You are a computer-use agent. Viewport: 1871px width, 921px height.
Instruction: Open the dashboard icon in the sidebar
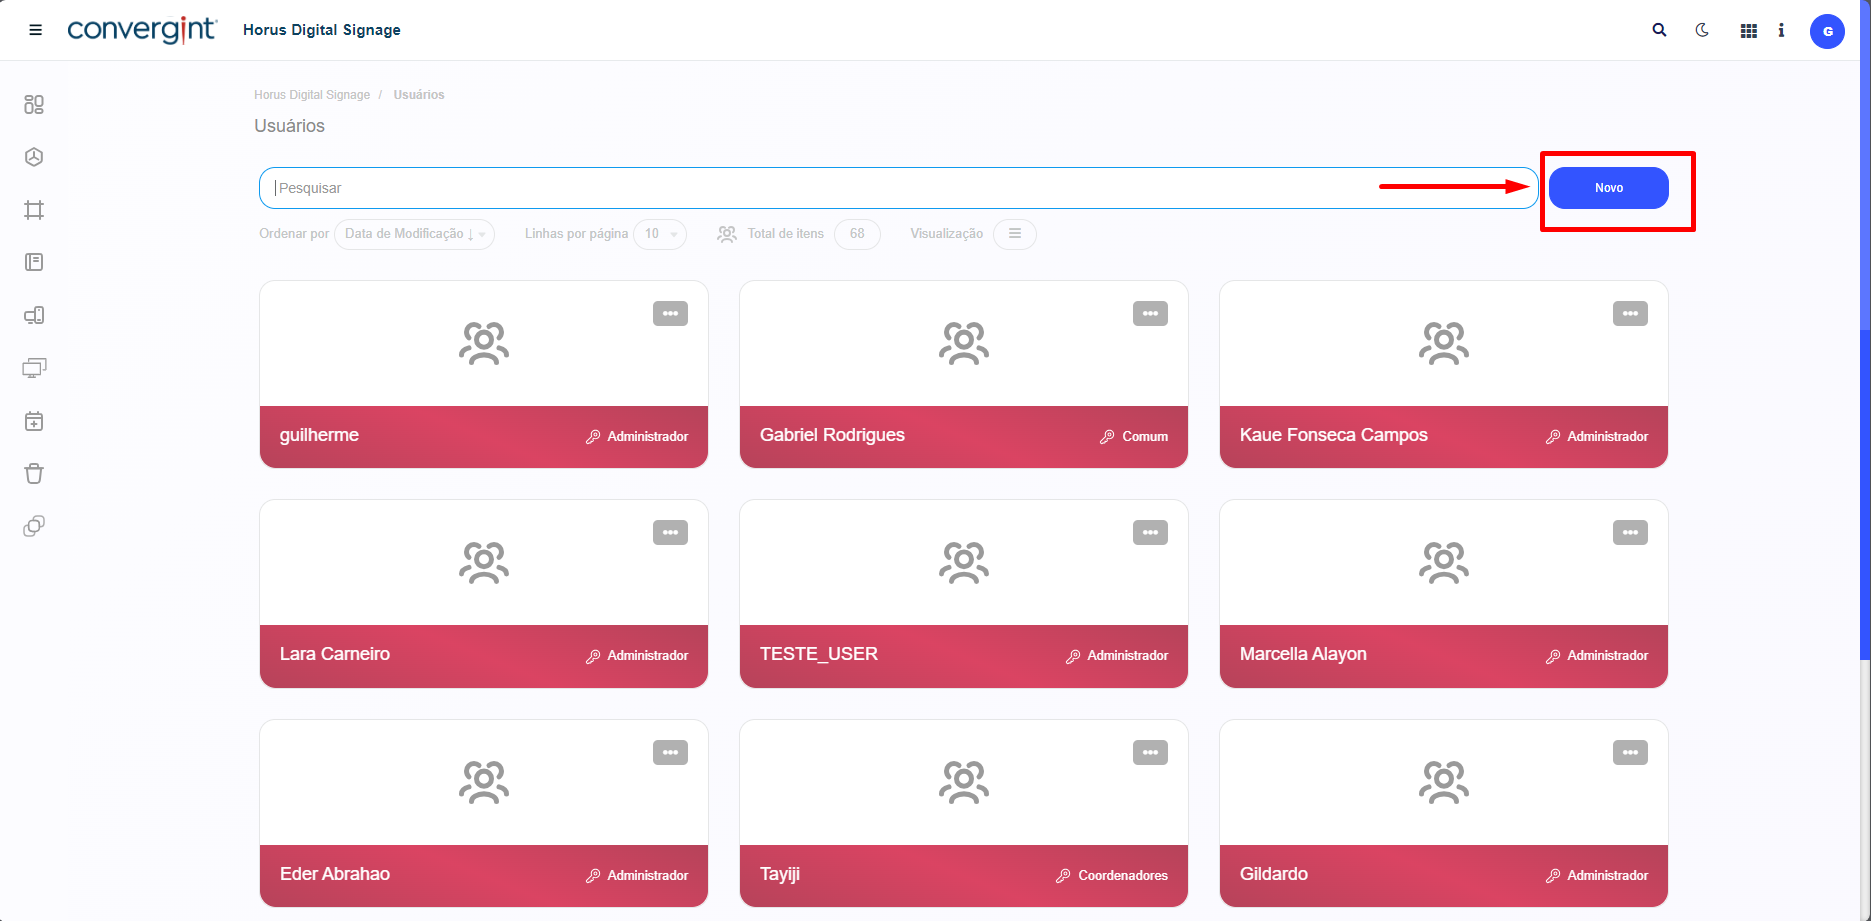click(x=34, y=104)
